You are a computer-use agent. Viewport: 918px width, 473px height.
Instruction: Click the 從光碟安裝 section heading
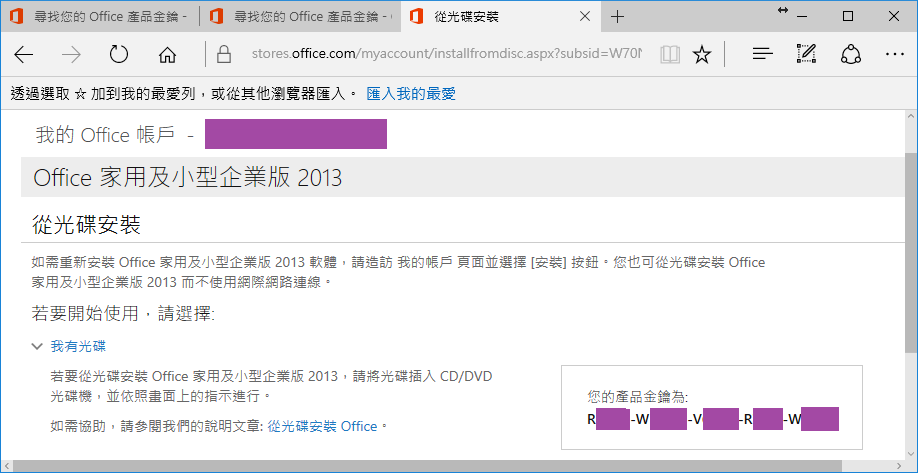click(86, 225)
